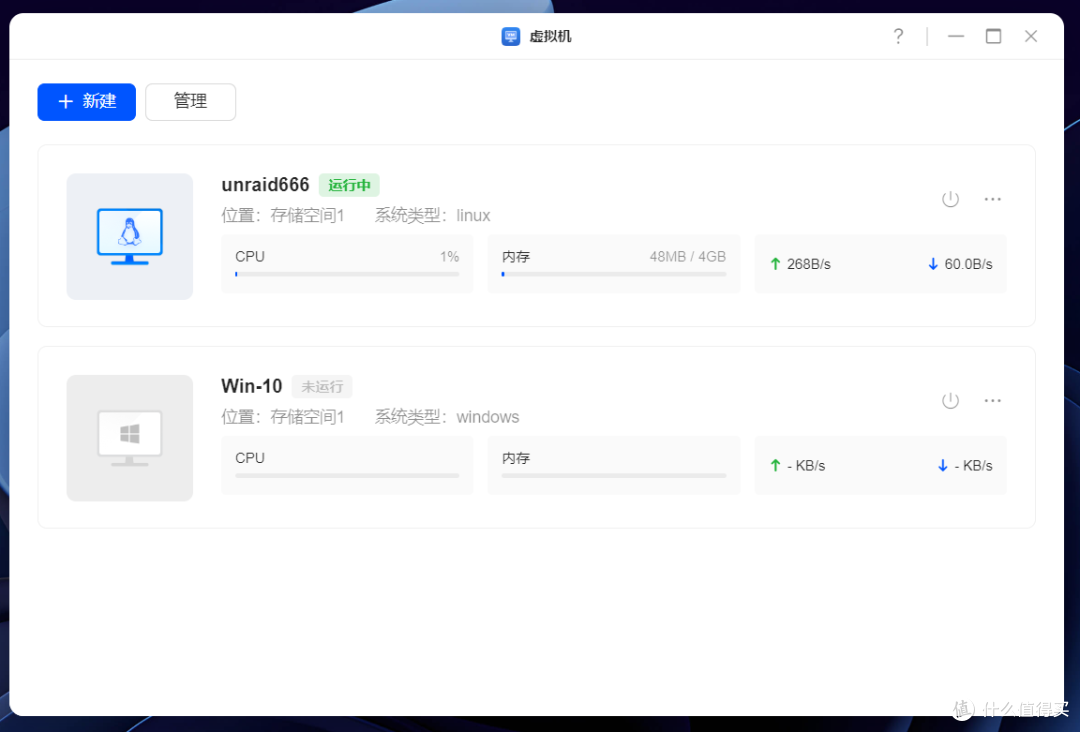This screenshot has height=732, width=1080.
Task: Open the 管理 menu
Action: (190, 102)
